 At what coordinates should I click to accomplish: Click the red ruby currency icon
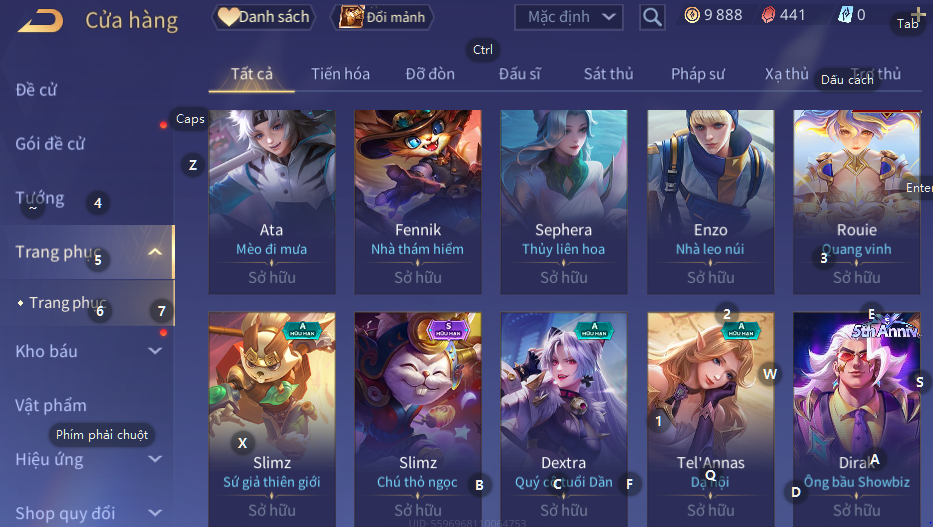(x=768, y=15)
